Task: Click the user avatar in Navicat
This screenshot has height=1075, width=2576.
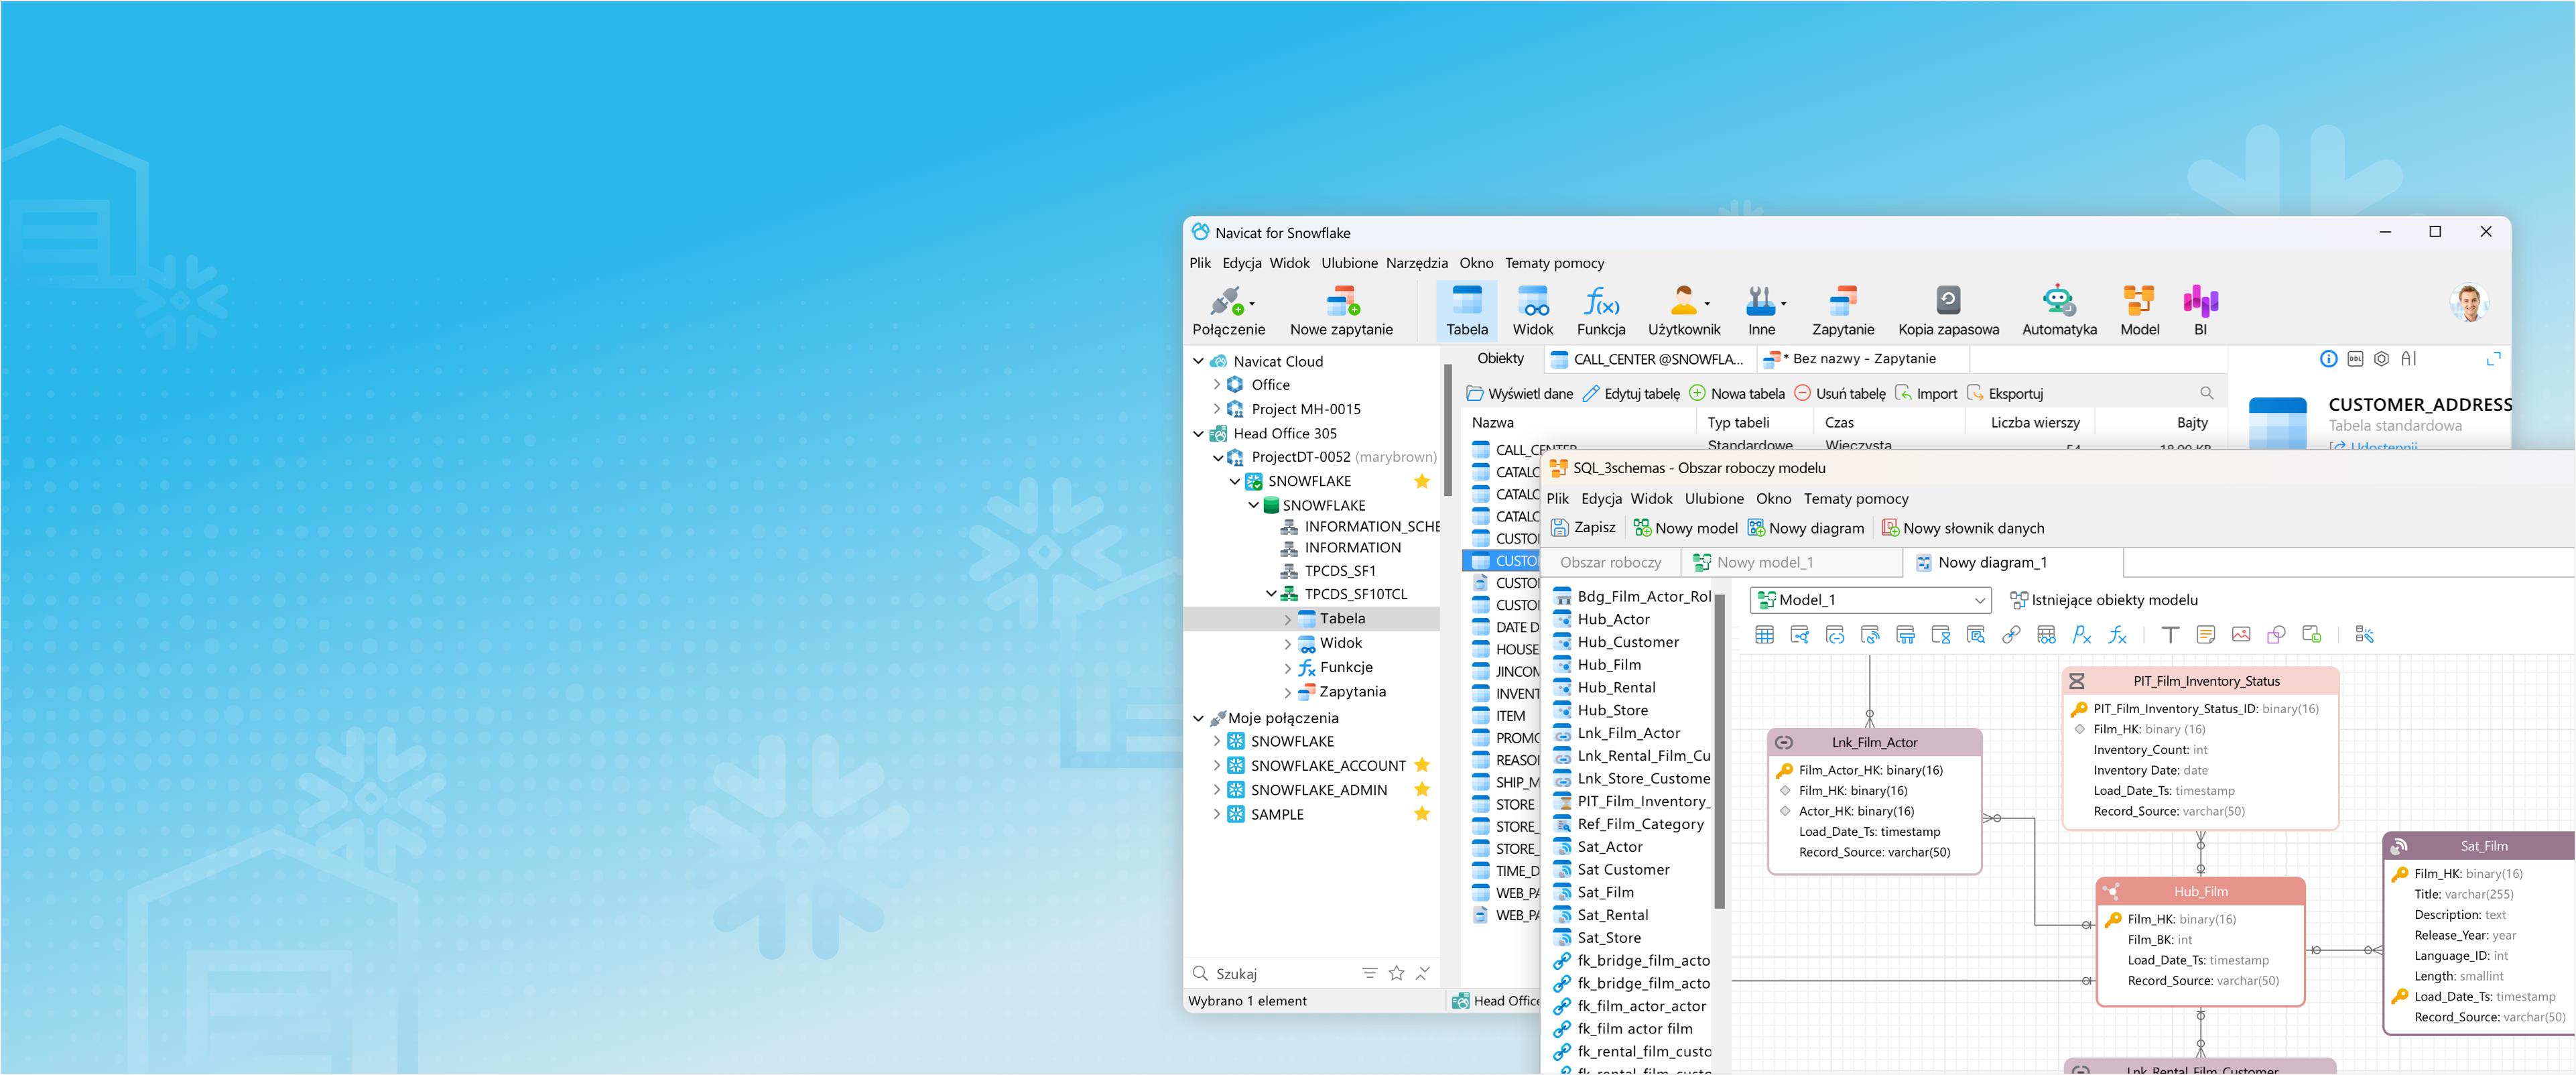Action: (x=2468, y=302)
